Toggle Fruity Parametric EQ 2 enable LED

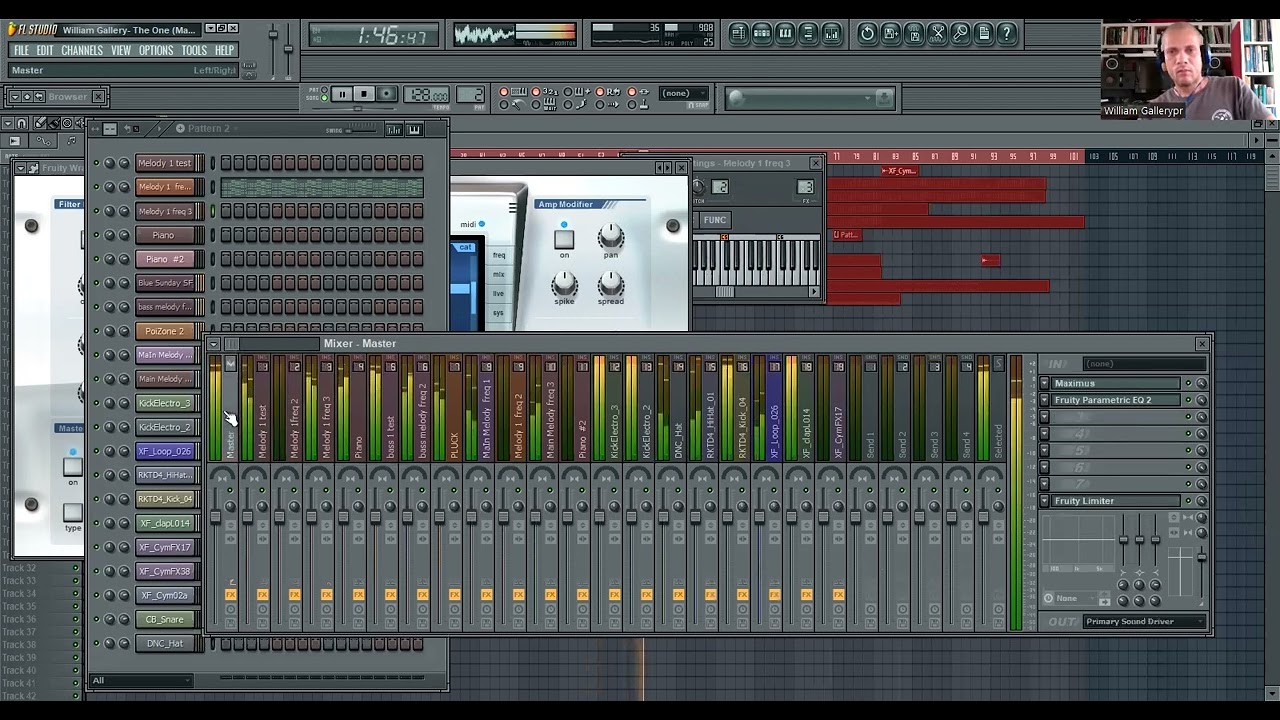[x=1188, y=400]
